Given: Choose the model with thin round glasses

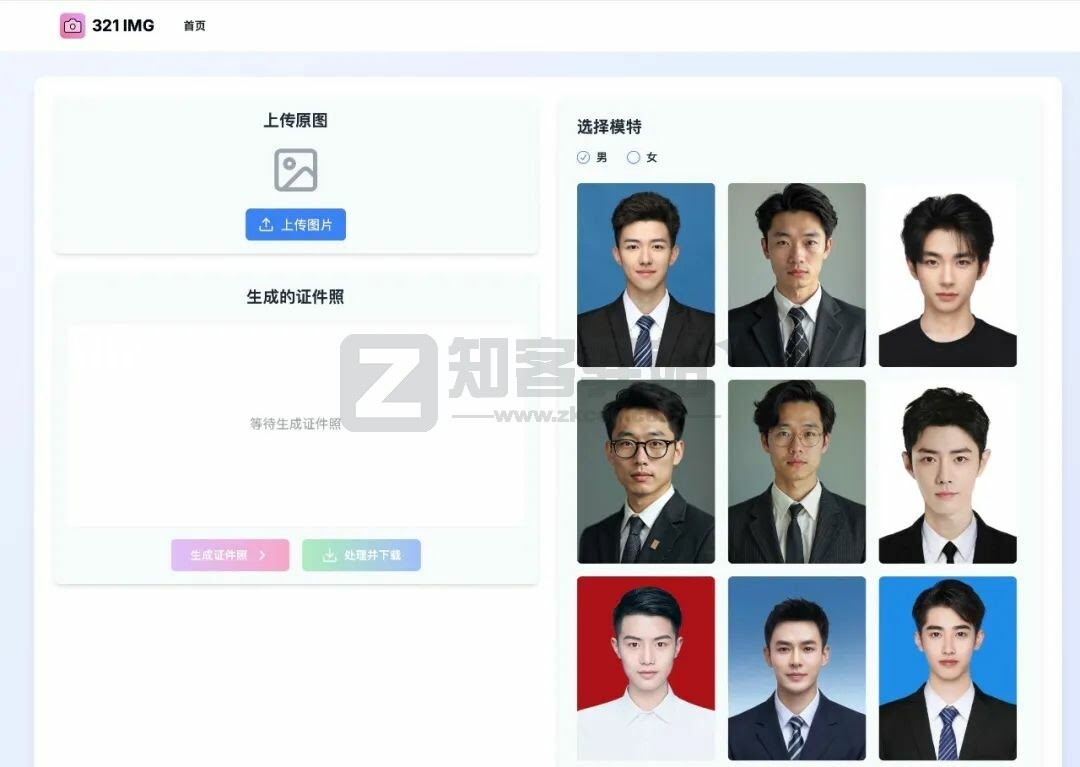Looking at the screenshot, I should tap(797, 472).
